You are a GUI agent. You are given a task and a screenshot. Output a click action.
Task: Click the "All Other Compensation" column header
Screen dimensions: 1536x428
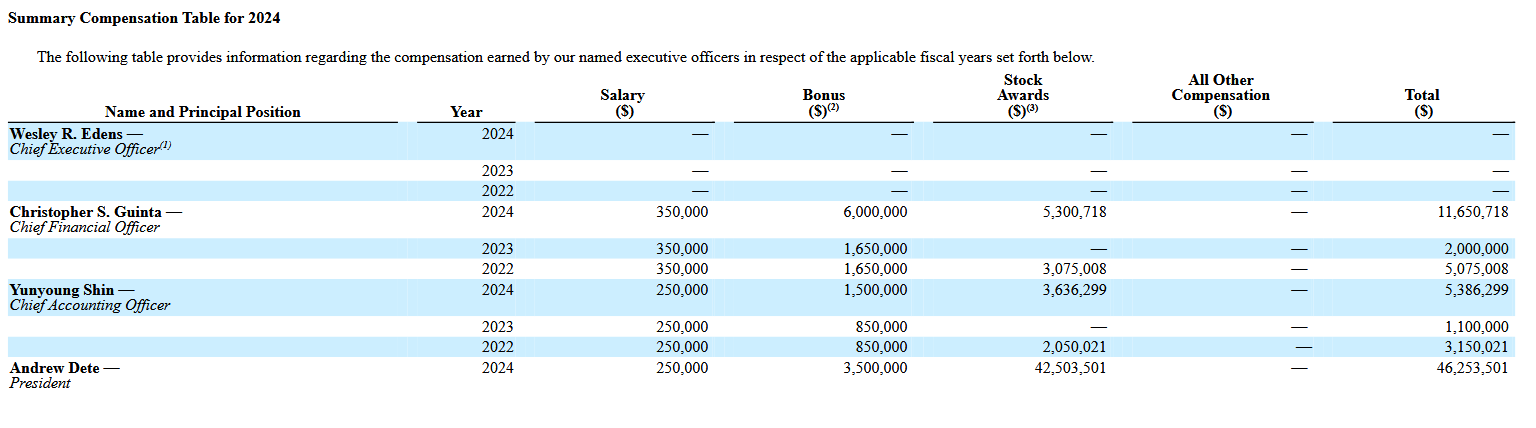pyautogui.click(x=1220, y=95)
